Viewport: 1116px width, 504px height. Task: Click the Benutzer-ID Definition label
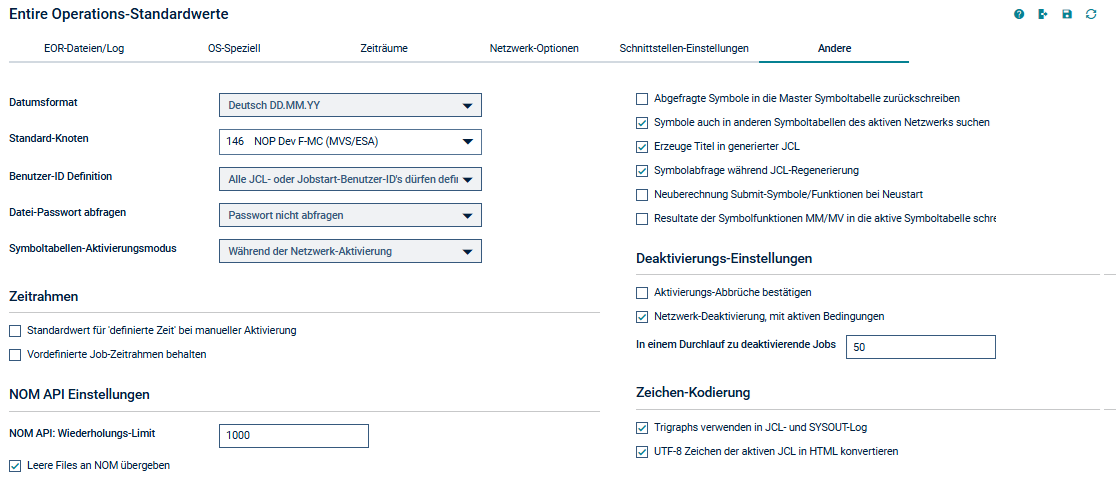point(60,175)
